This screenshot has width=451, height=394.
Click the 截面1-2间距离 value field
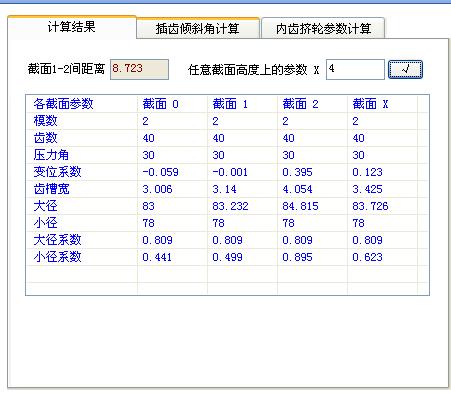click(139, 69)
